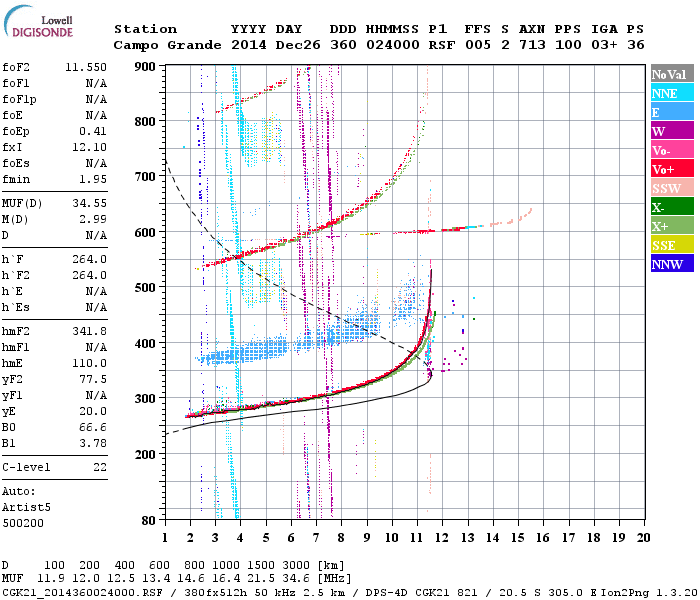Click the D distance value 1500
Viewport: 700px width, 600px height.
pyautogui.click(x=261, y=566)
